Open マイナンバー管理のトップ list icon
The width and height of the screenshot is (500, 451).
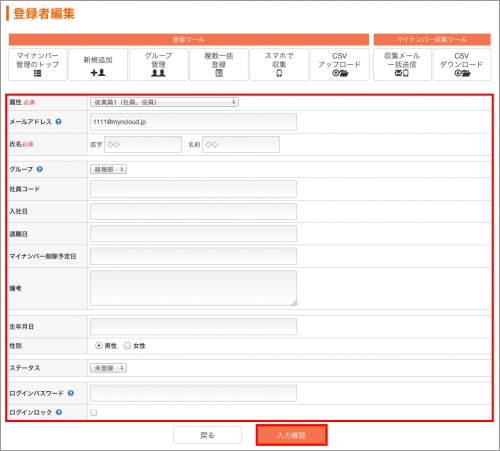[37, 73]
